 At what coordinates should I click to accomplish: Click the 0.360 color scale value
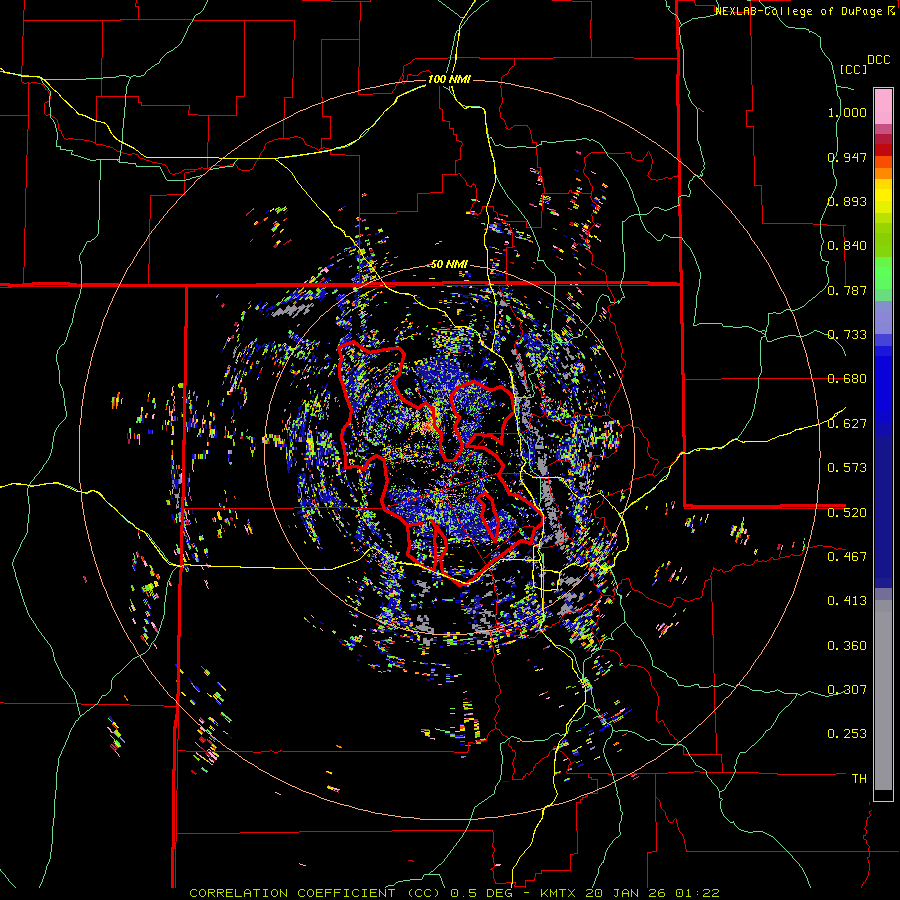(x=847, y=646)
